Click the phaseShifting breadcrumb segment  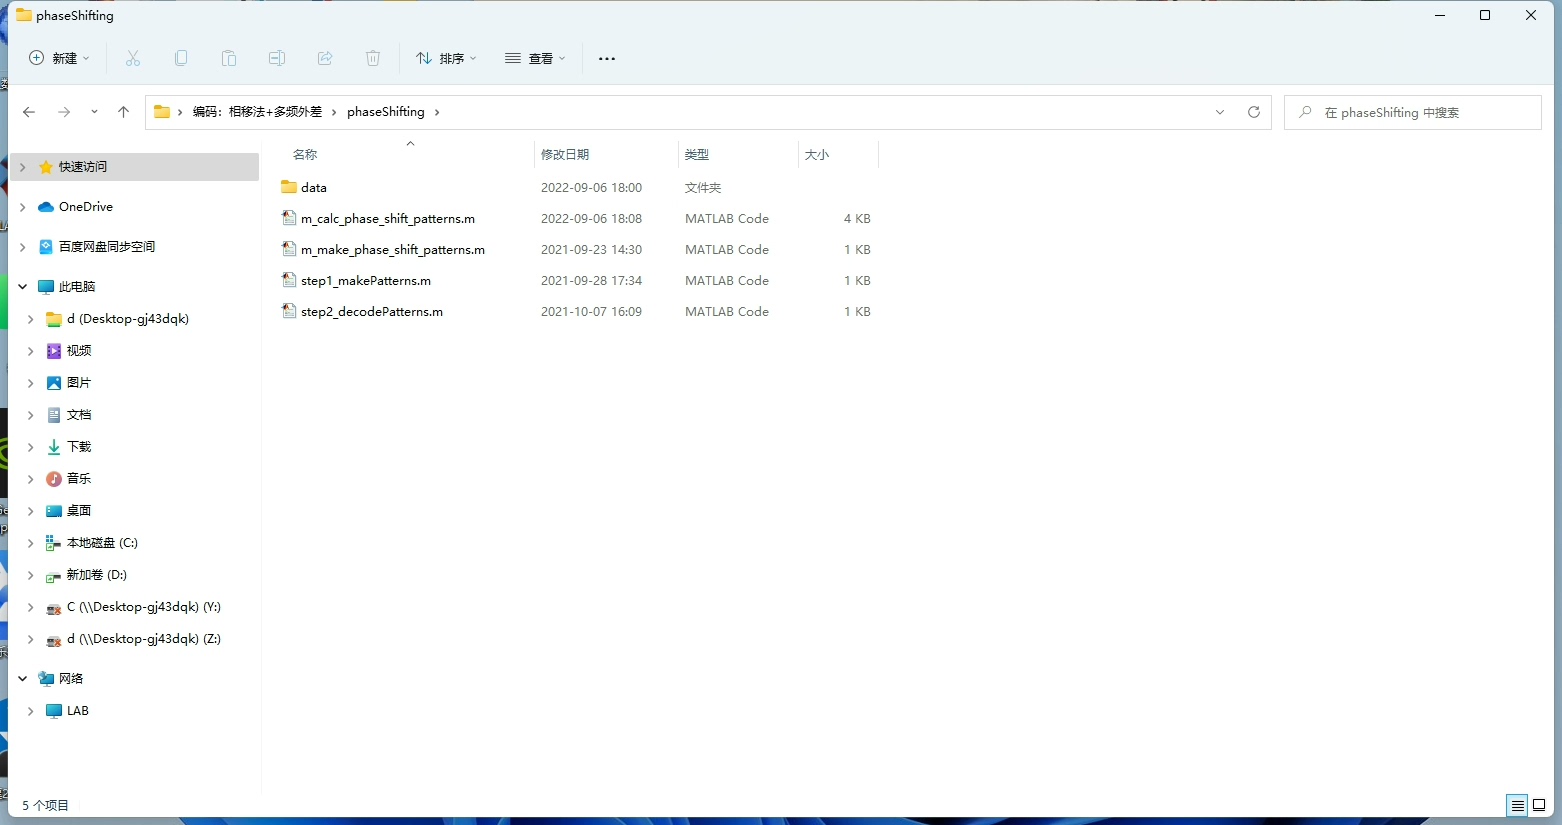click(386, 112)
